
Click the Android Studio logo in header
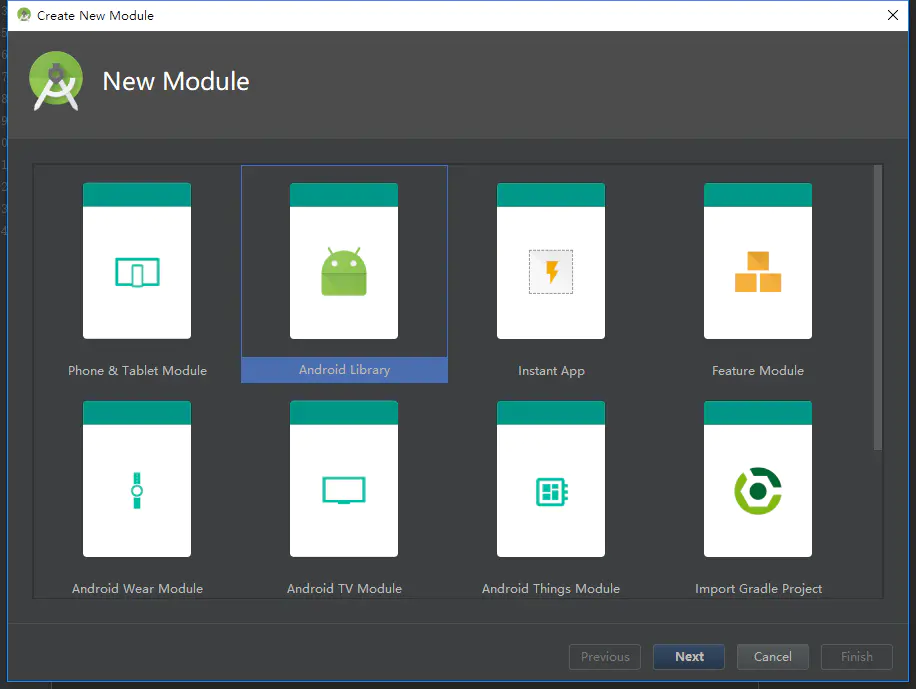pyautogui.click(x=55, y=80)
